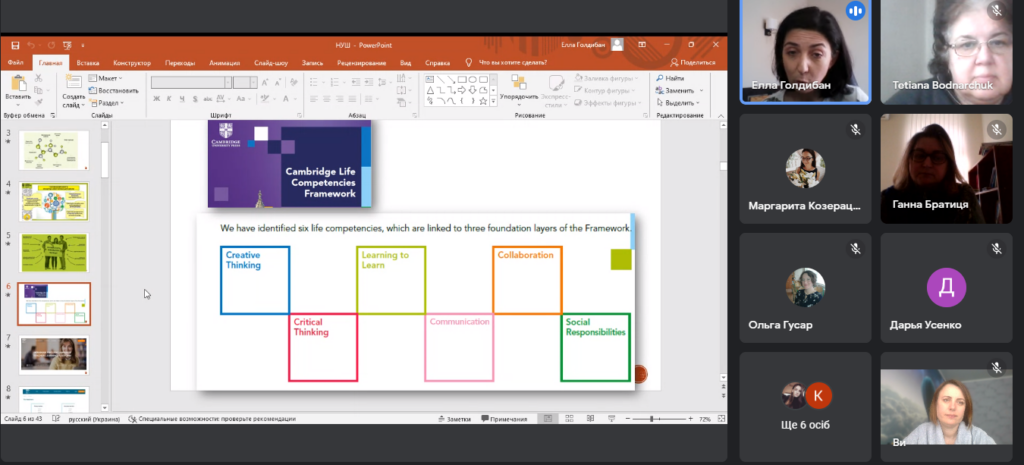The width and height of the screenshot is (1024, 465).
Task: Click the Paste (Вставить) icon
Action: pyautogui.click(x=17, y=84)
